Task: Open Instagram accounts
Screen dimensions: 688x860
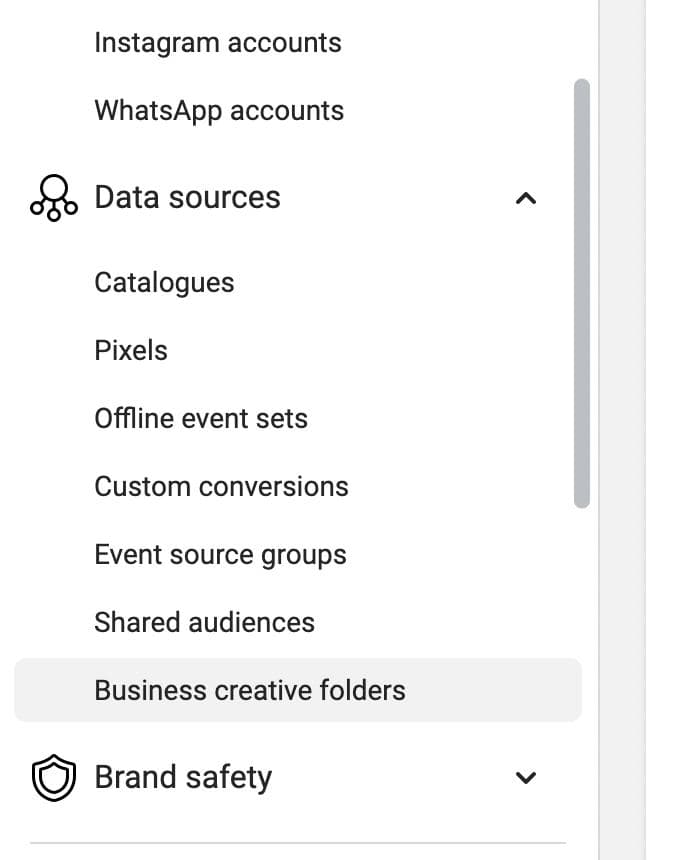Action: click(217, 43)
